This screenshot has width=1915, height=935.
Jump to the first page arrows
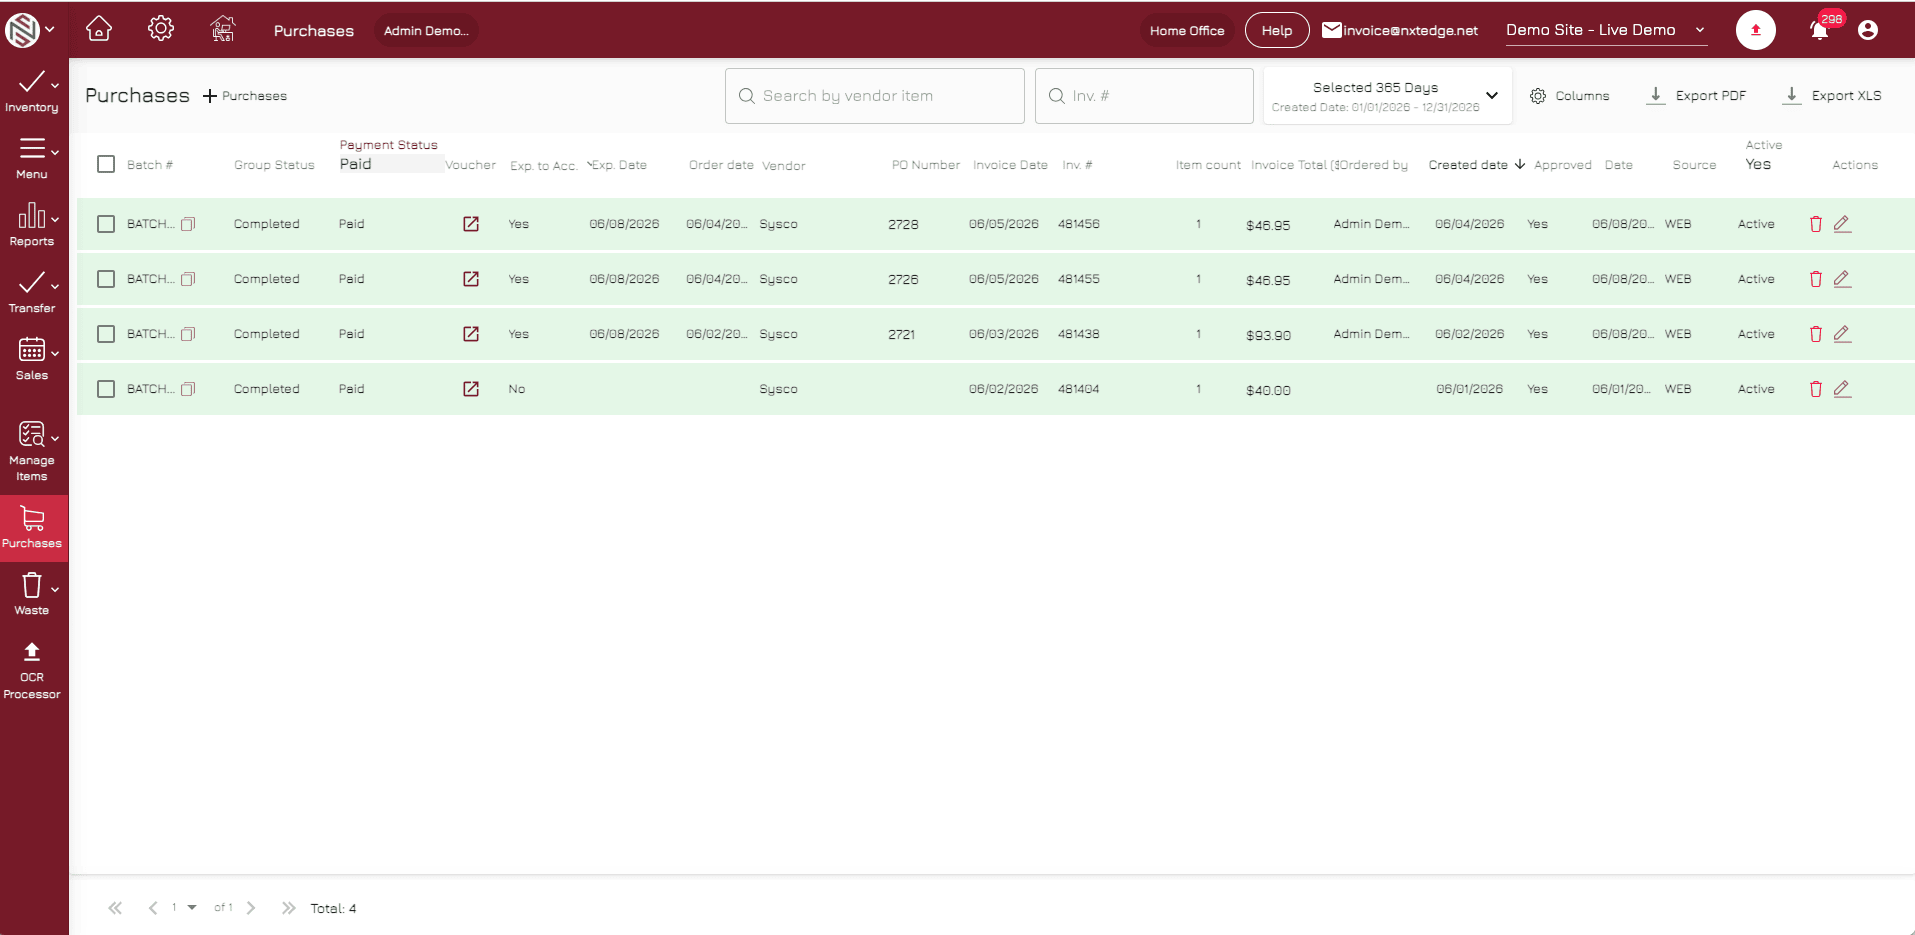tap(115, 908)
